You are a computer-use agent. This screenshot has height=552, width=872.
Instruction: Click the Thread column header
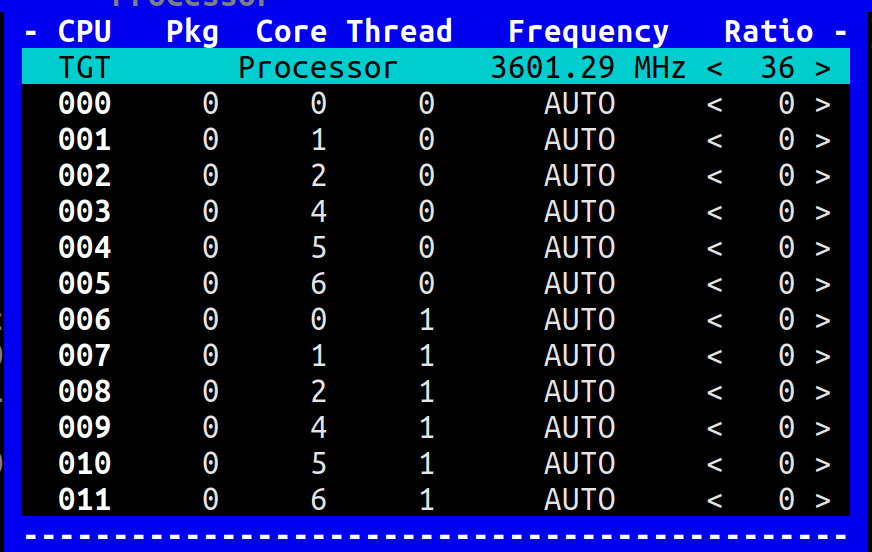tap(399, 32)
